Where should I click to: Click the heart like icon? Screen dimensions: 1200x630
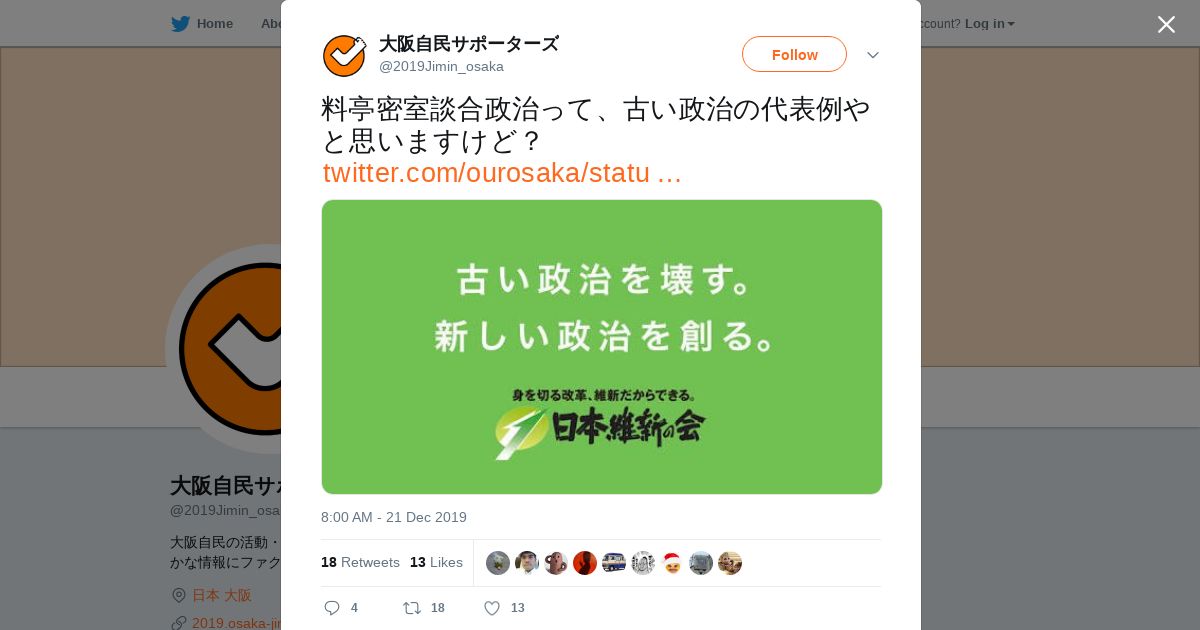pos(492,608)
